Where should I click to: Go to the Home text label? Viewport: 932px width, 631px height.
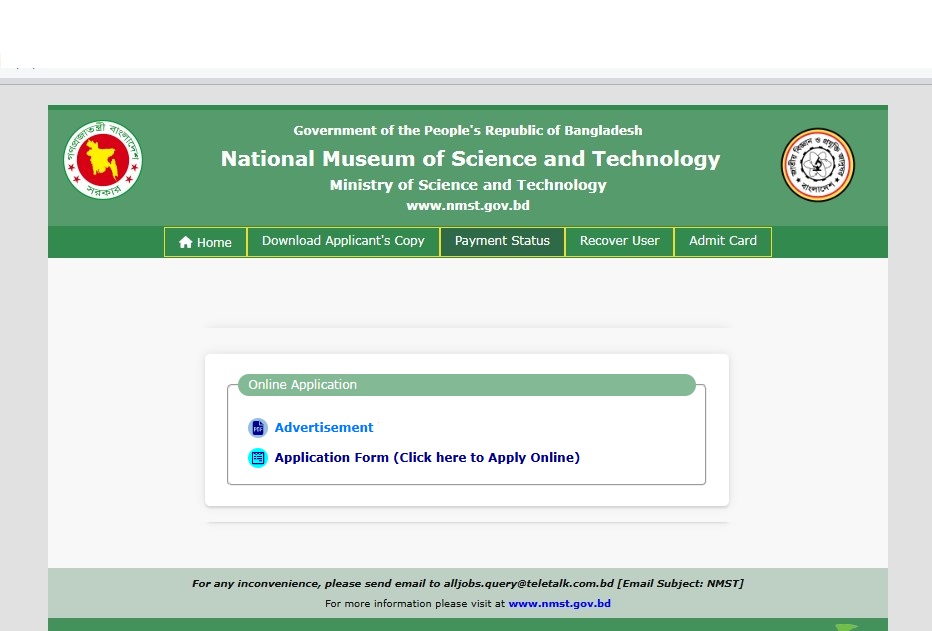214,242
